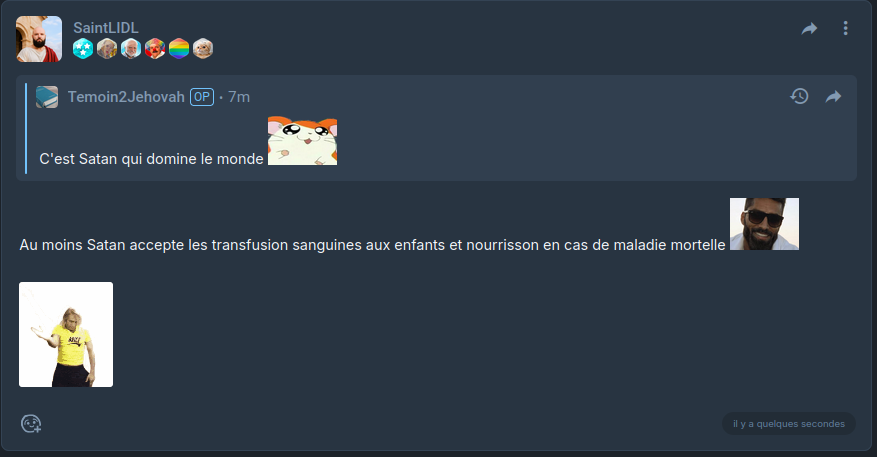Open the Temoin2Jehovah username link
This screenshot has height=457, width=877.
pyautogui.click(x=126, y=97)
